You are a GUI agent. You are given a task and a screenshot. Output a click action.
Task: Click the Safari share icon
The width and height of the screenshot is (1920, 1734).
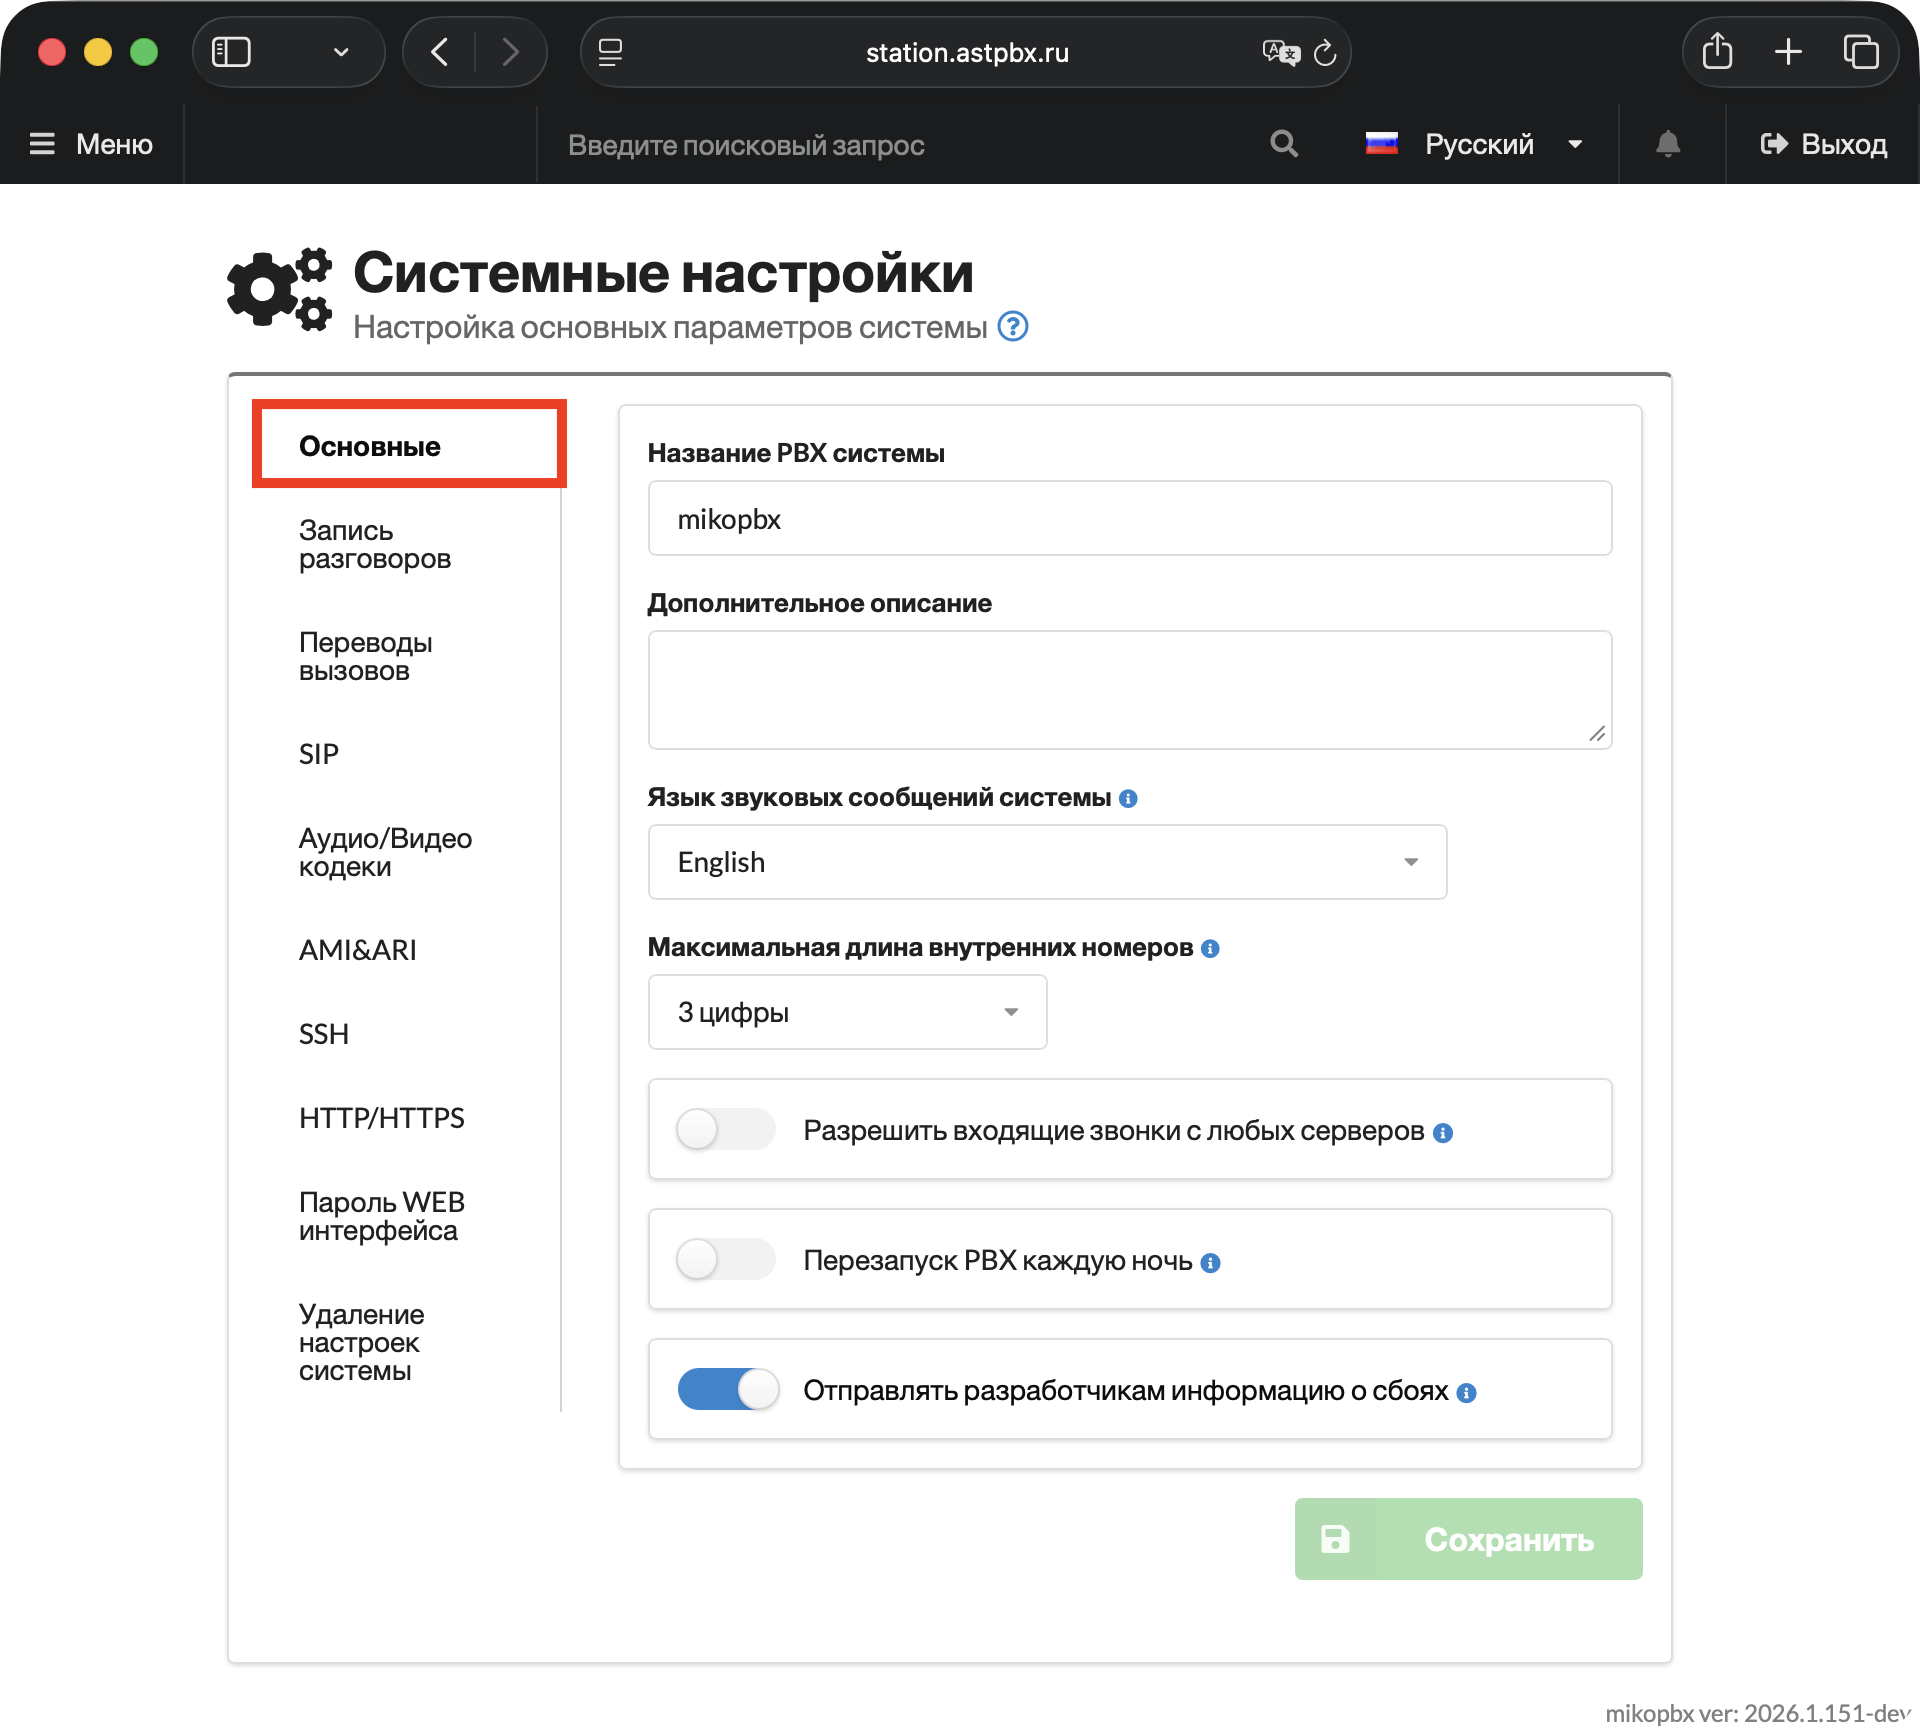click(x=1717, y=52)
